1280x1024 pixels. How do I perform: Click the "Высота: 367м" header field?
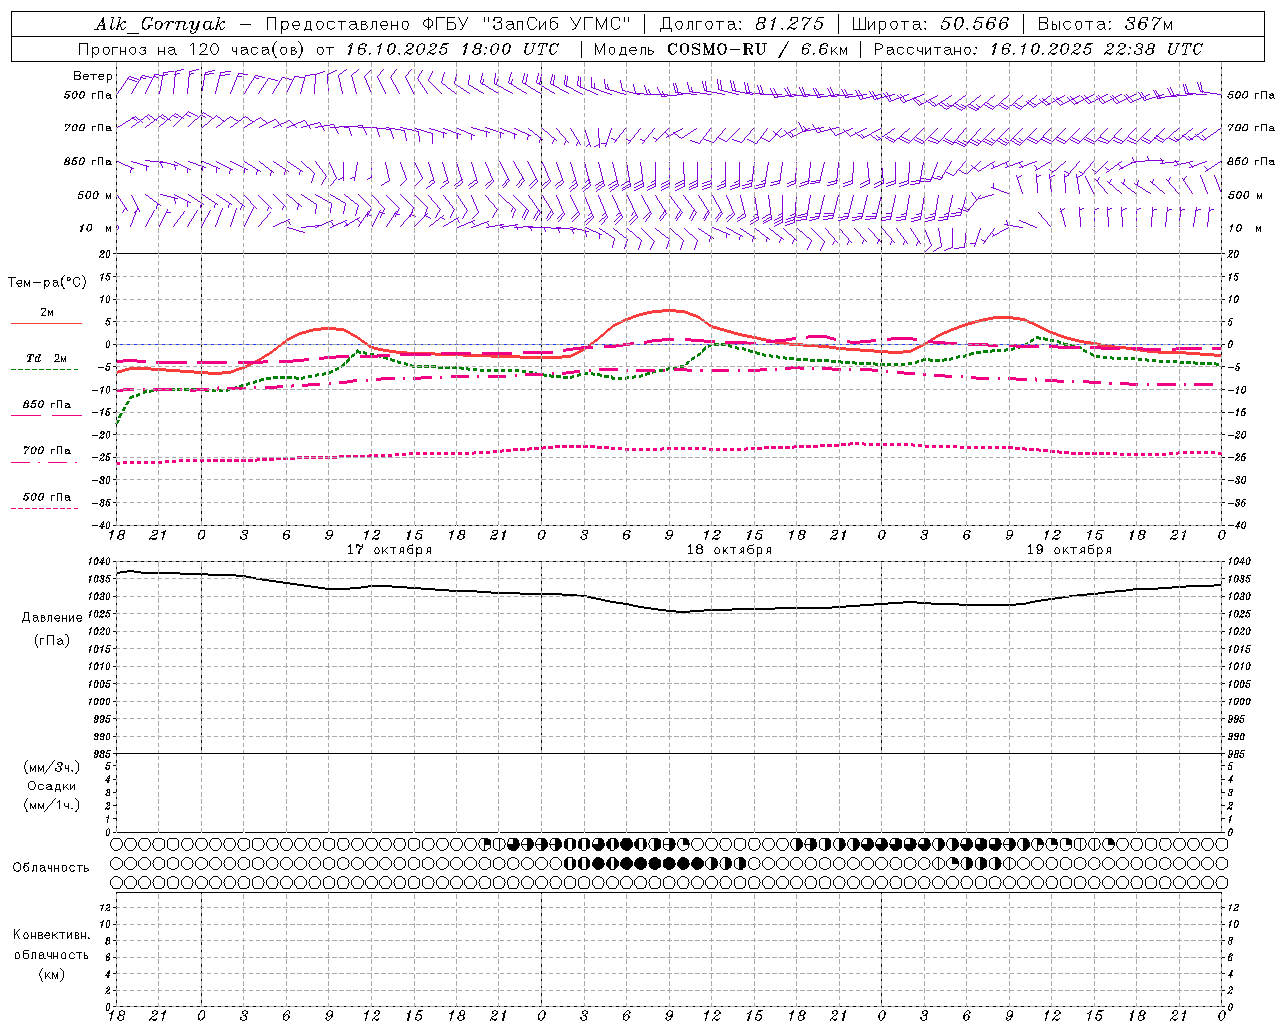coord(1105,24)
